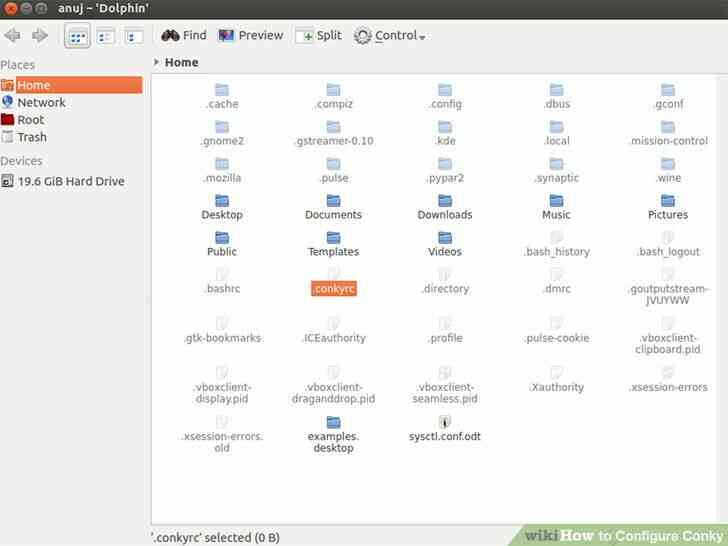Image resolution: width=728 pixels, height=546 pixels.
Task: Select the .goutputstream-JVUYWW file
Action: click(668, 288)
